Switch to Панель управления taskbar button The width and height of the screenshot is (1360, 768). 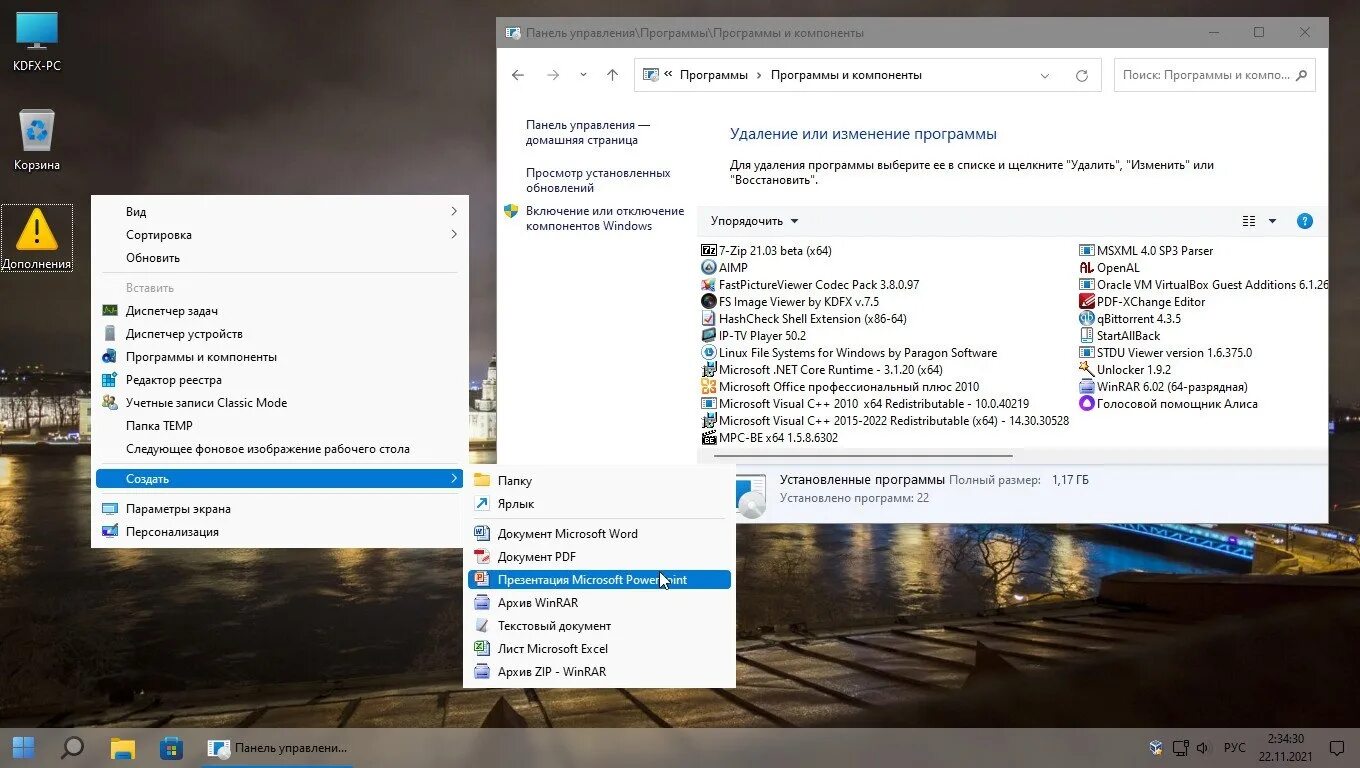coord(279,747)
